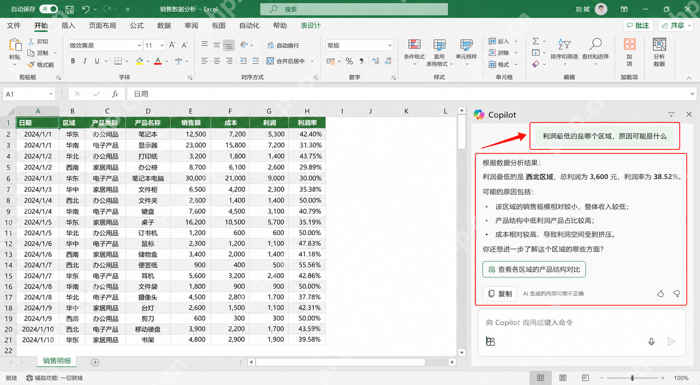The height and width of the screenshot is (385, 700).
Task: Click the microphone icon in Copilot
Action: click(x=651, y=342)
